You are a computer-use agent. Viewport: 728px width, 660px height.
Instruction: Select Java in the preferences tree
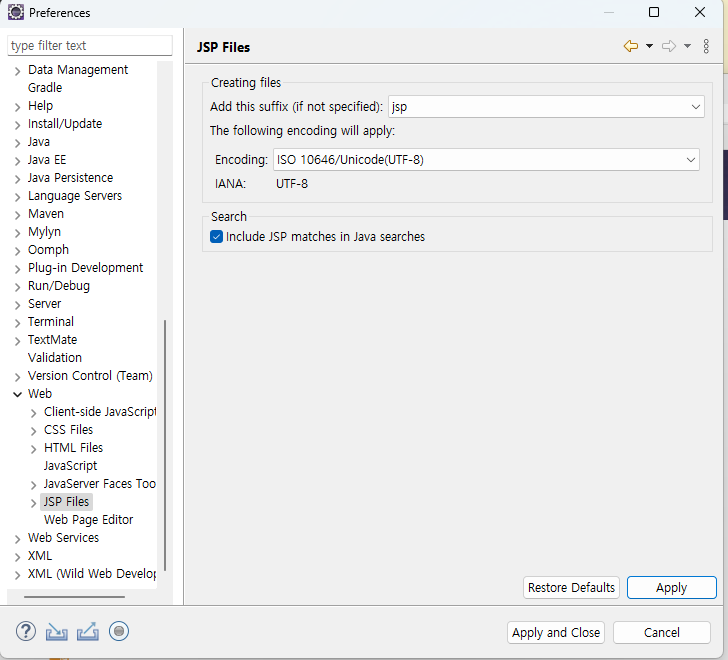tap(39, 142)
